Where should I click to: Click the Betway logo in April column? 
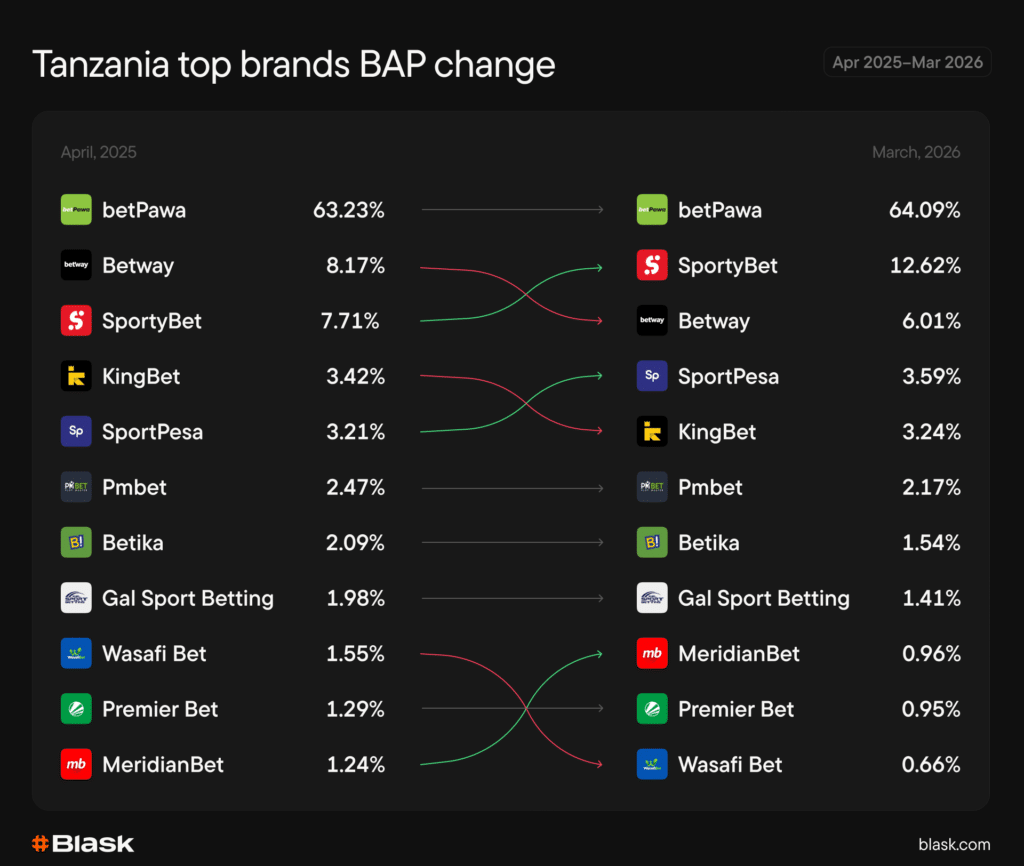(76, 266)
